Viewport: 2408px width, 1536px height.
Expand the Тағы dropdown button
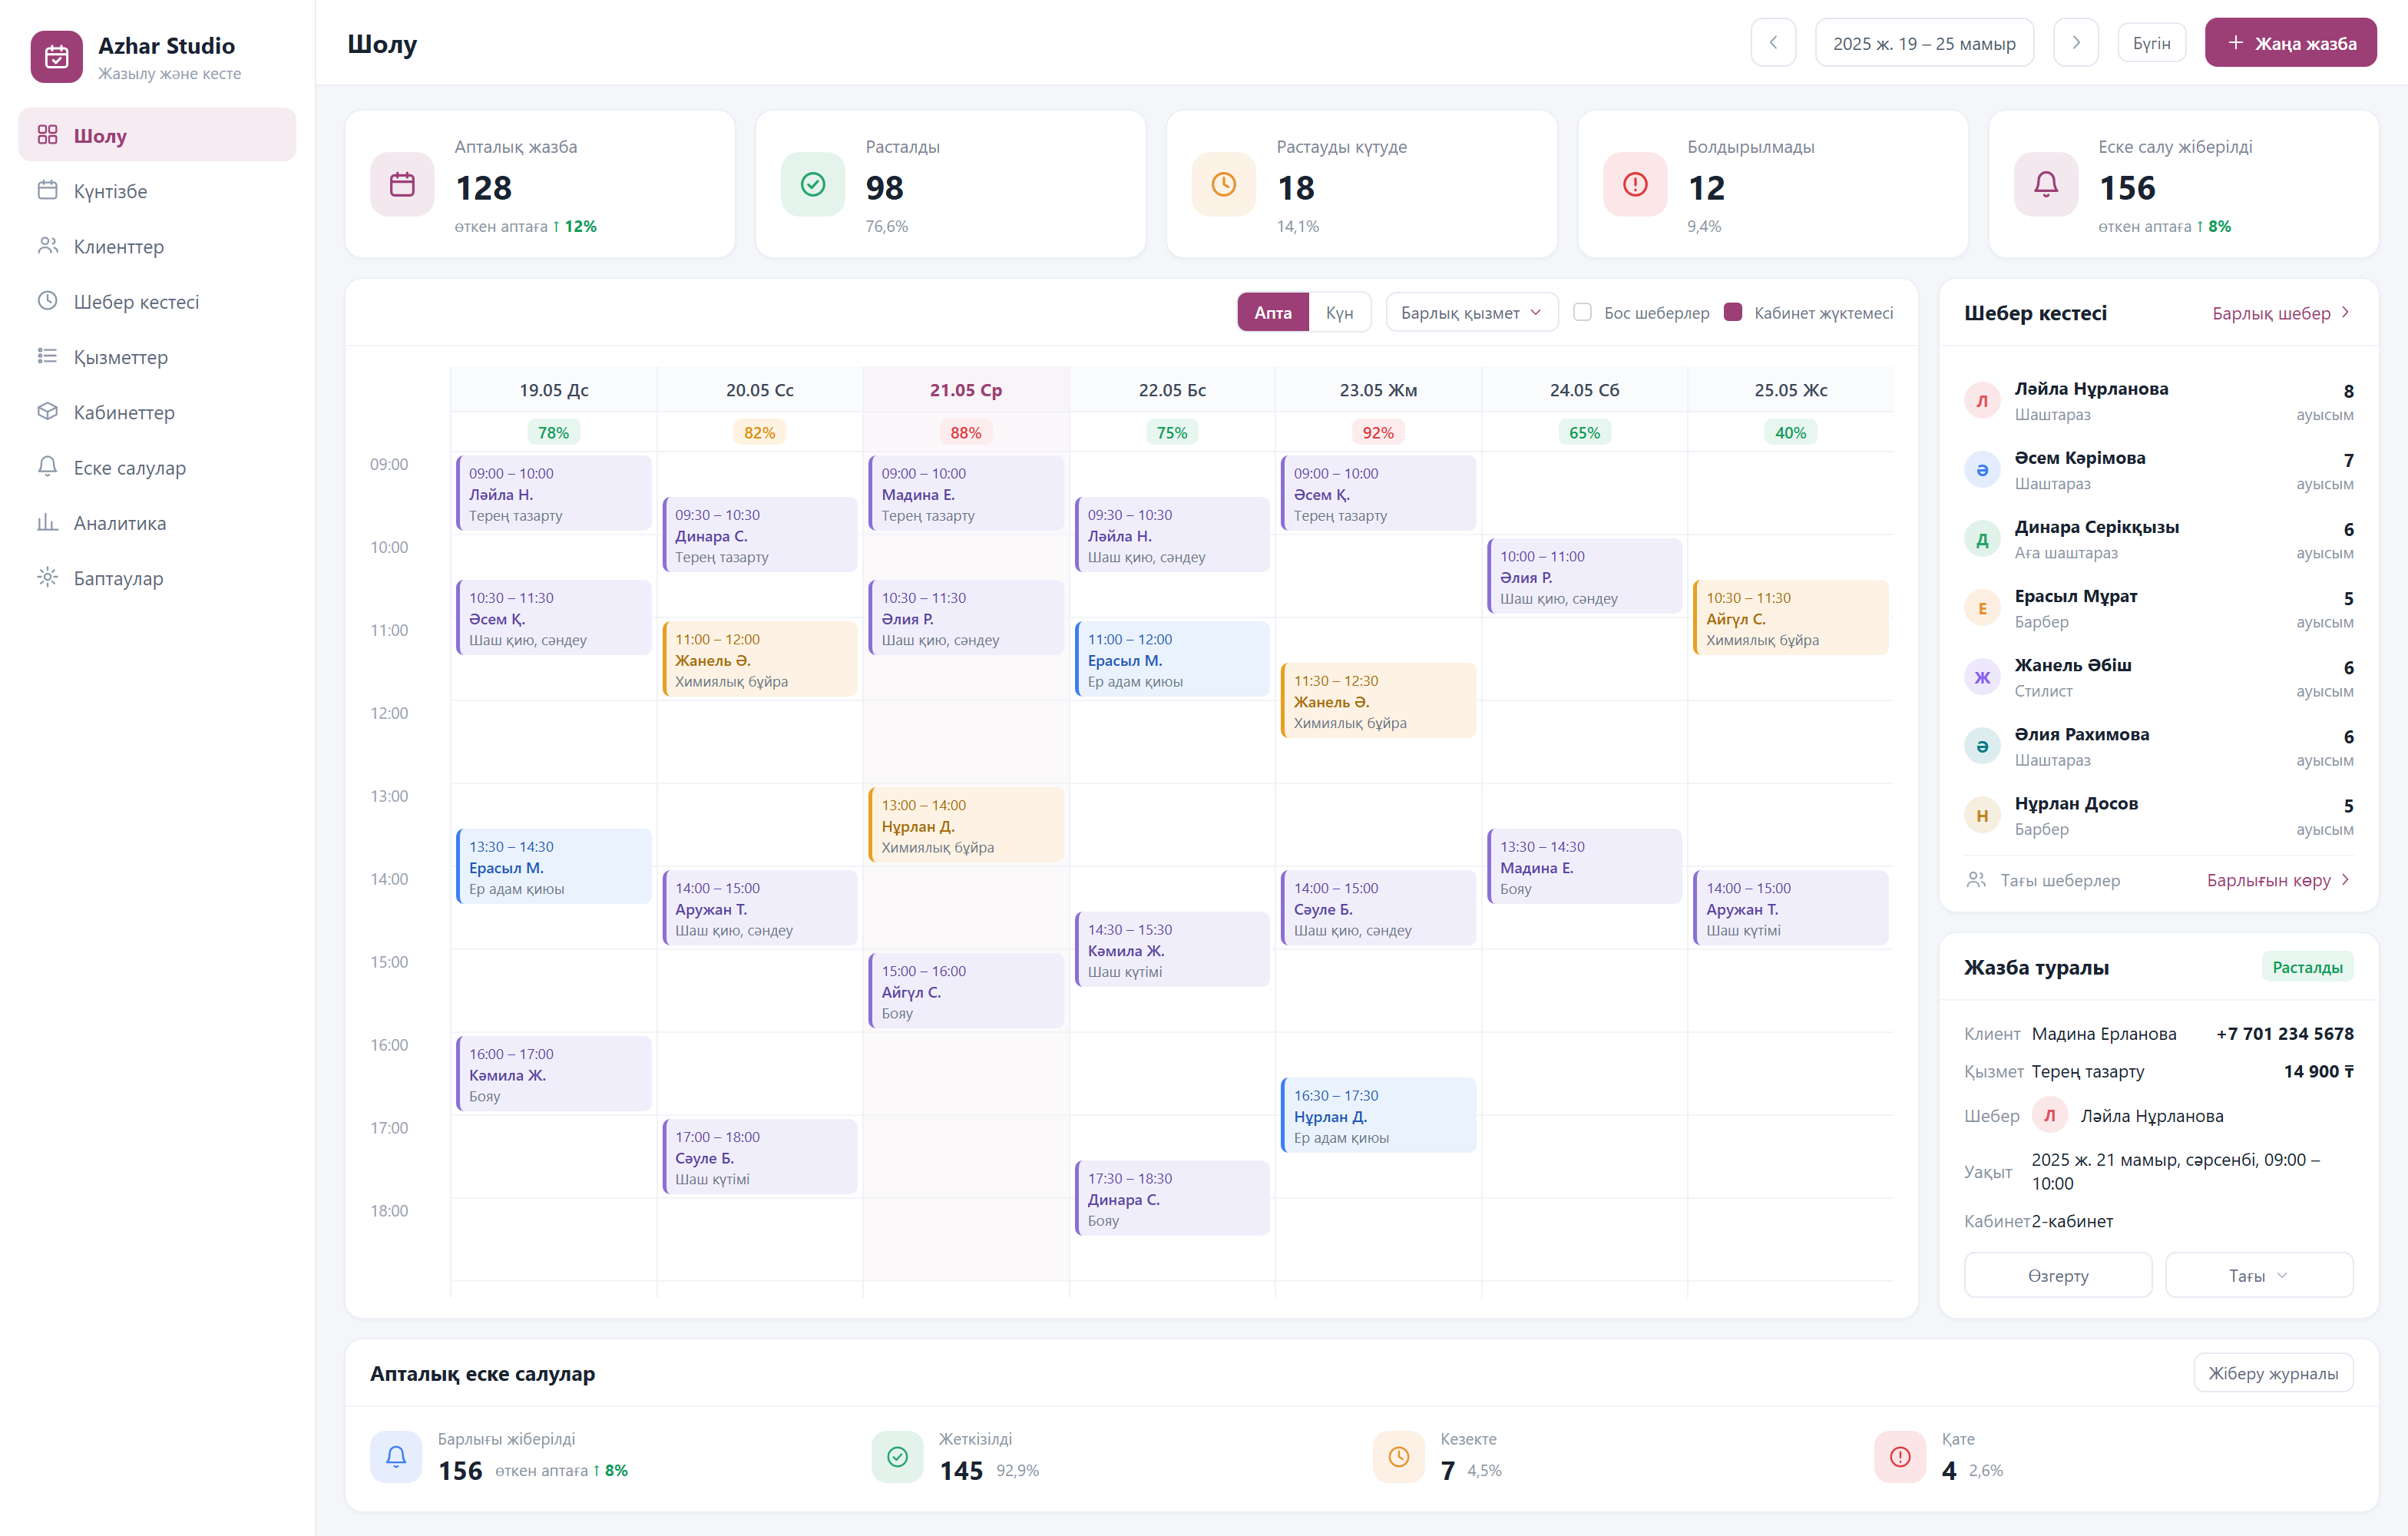[x=2258, y=1275]
